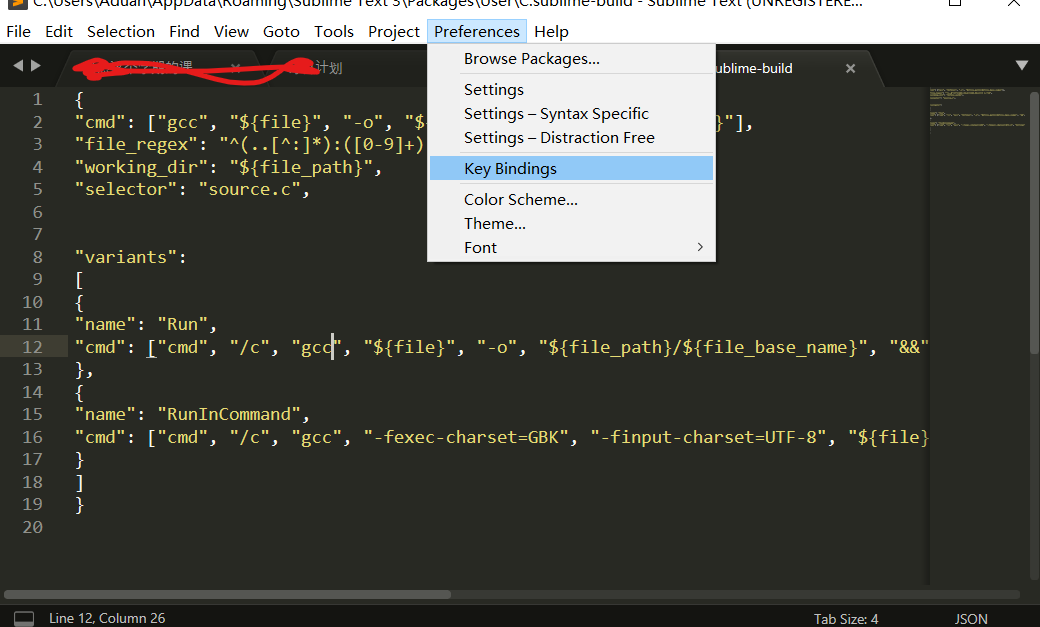This screenshot has height=627, width=1040.
Task: Choose Browse Packages... from Preferences
Action: pos(571,59)
